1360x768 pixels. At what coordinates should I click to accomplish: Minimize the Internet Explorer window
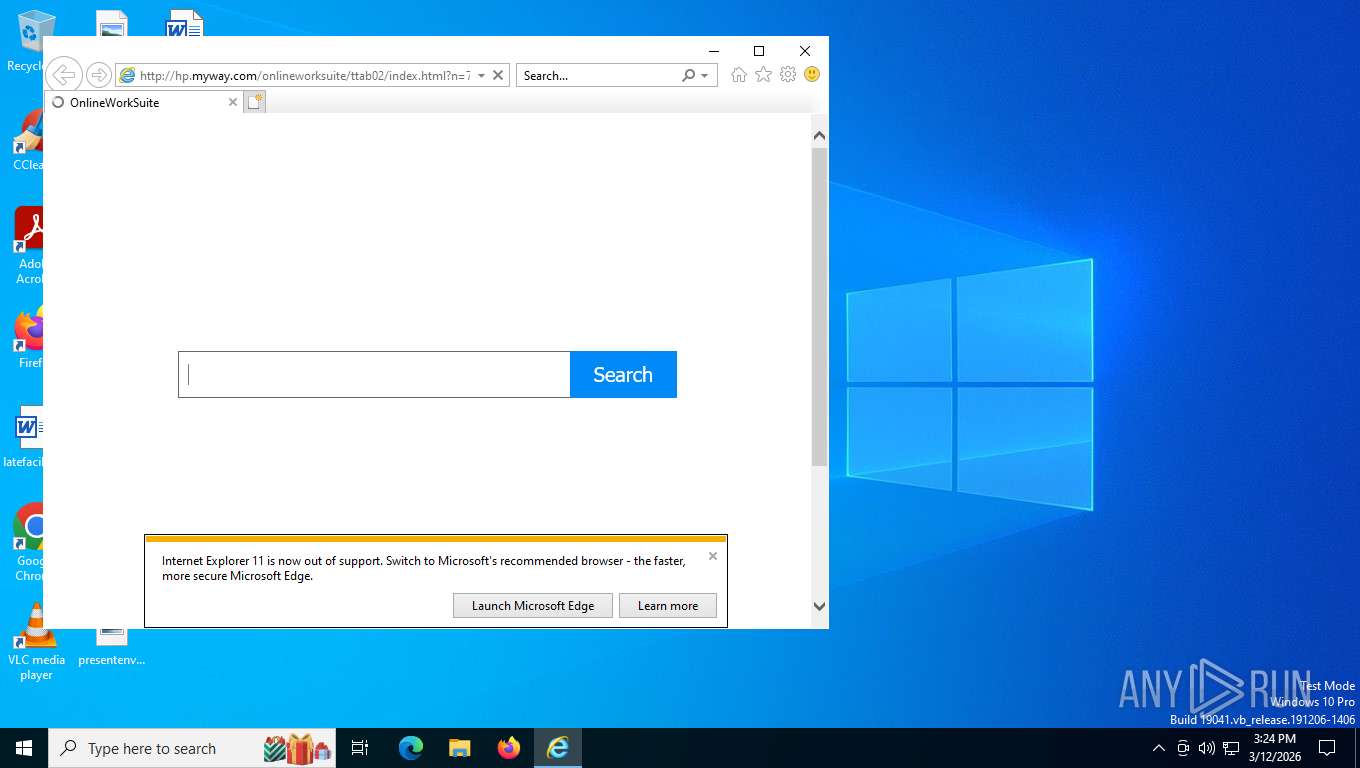pyautogui.click(x=714, y=51)
